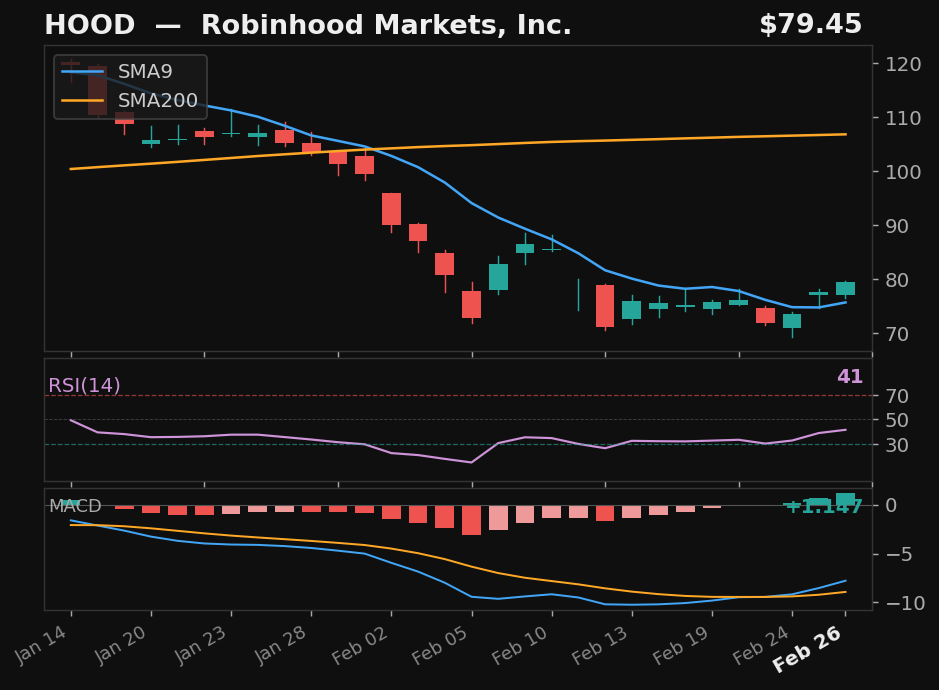Click the orange SMA200 legend line swatch

pyautogui.click(x=83, y=101)
